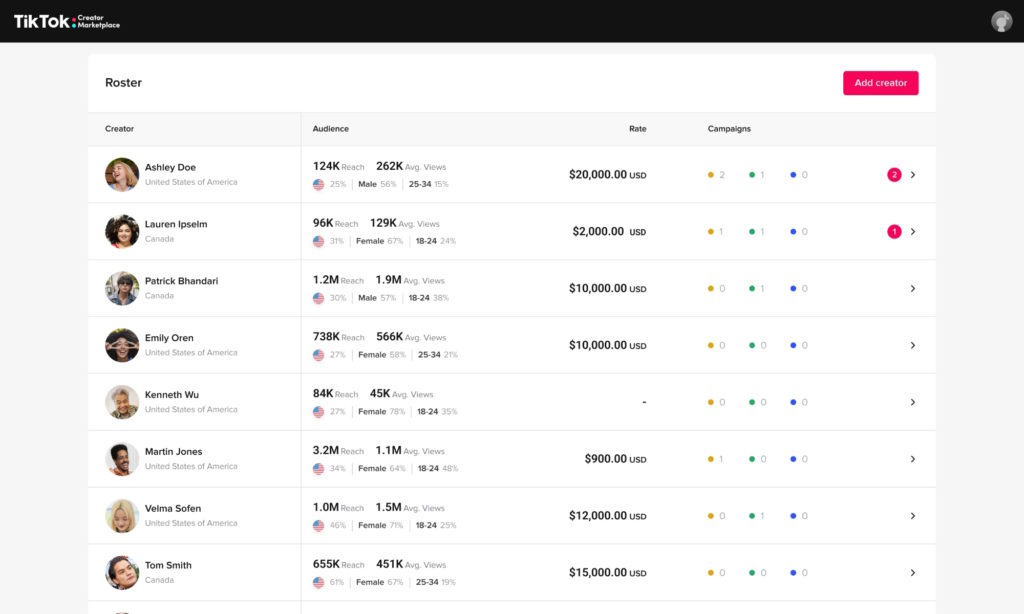The height and width of the screenshot is (614, 1024).
Task: Click the Add creator button
Action: pos(880,83)
